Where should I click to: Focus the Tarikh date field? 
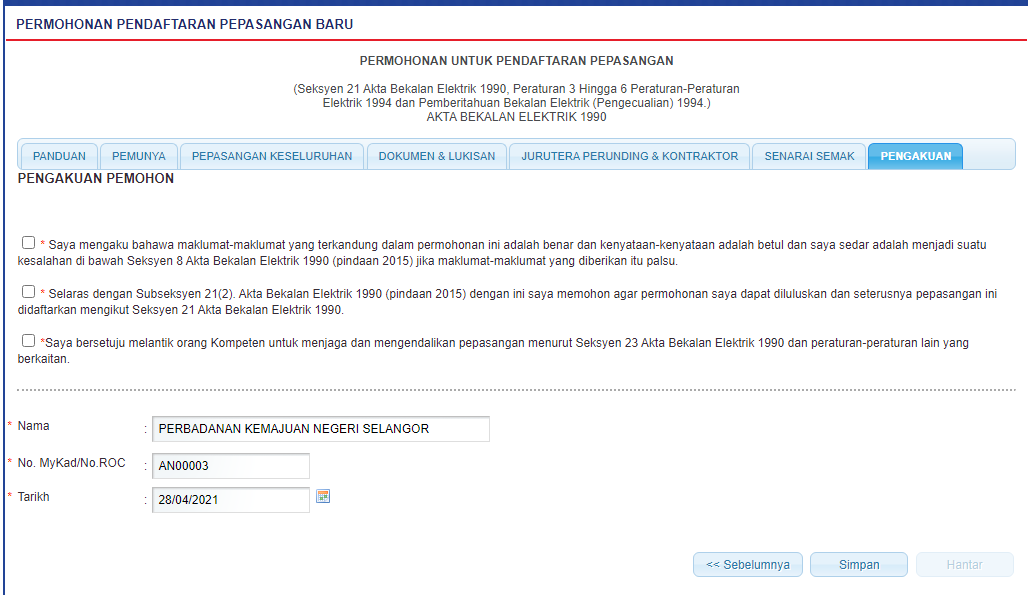231,500
